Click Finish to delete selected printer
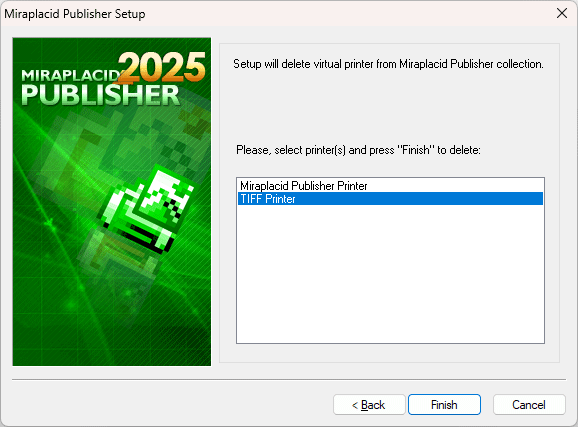The image size is (578, 427). [x=444, y=405]
